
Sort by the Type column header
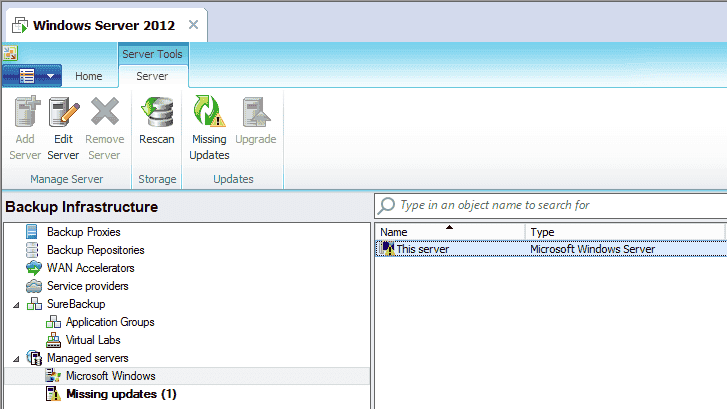pyautogui.click(x=625, y=231)
